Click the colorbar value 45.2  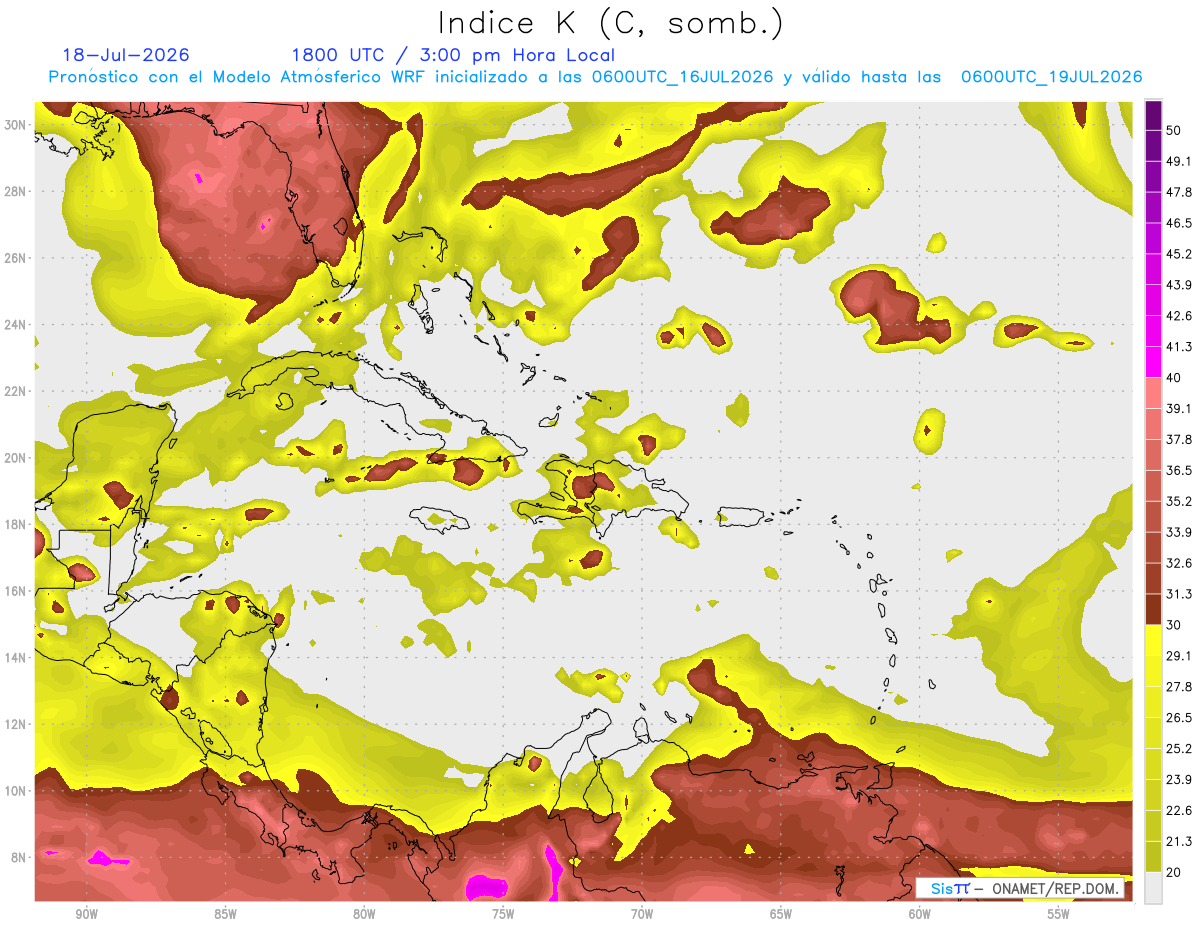click(1179, 255)
